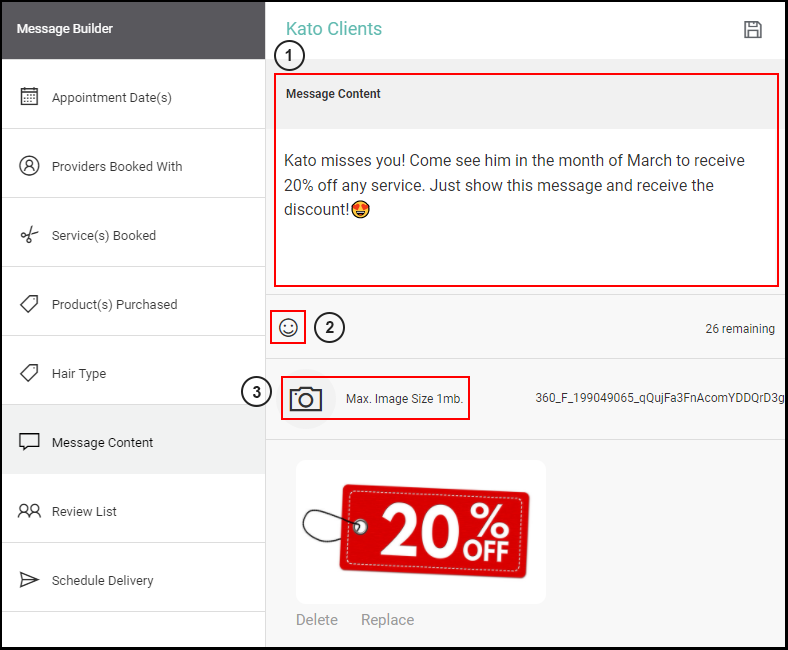Delete the attached 20% off image
Image resolution: width=788 pixels, height=650 pixels.
[x=317, y=619]
